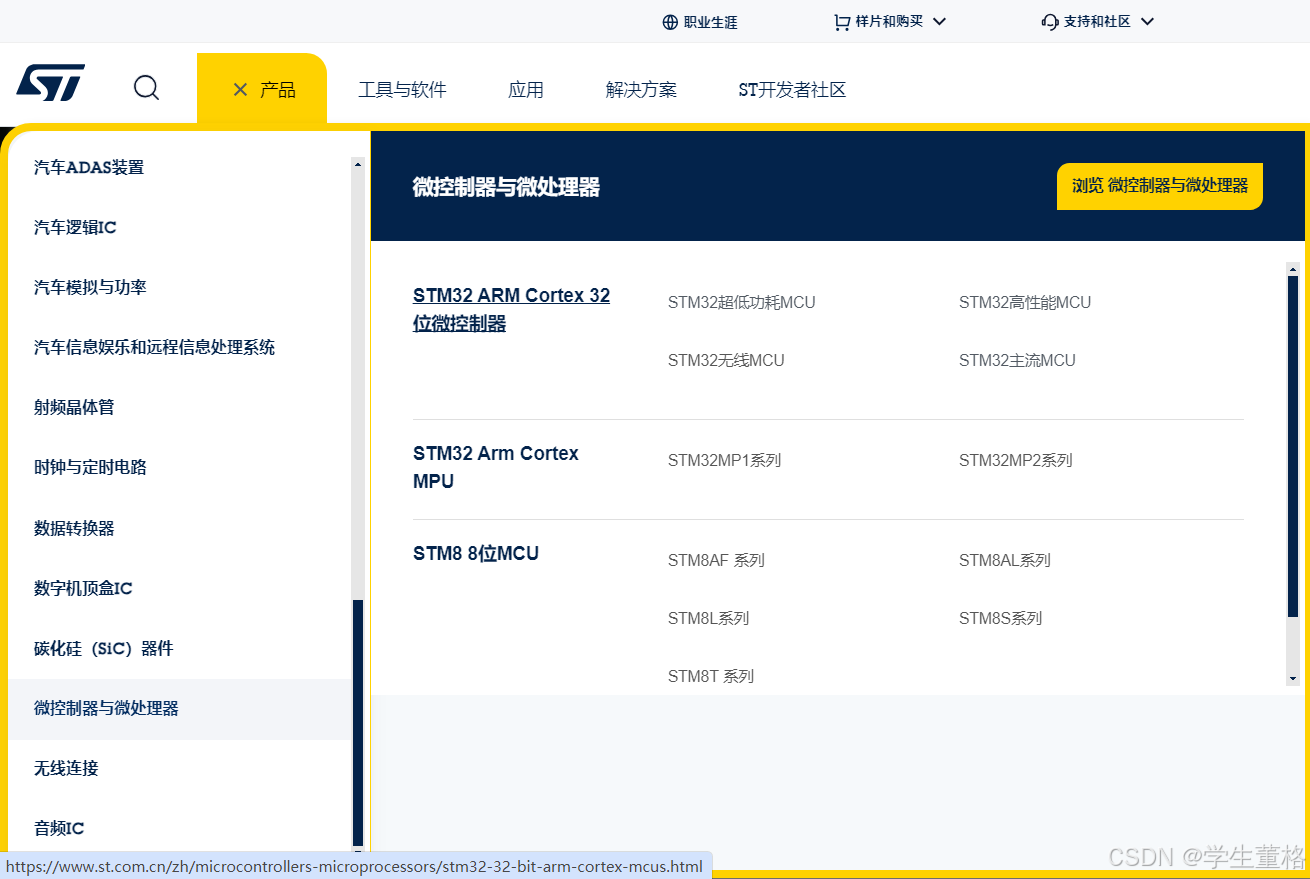Click the headset support icon

[x=1049, y=22]
